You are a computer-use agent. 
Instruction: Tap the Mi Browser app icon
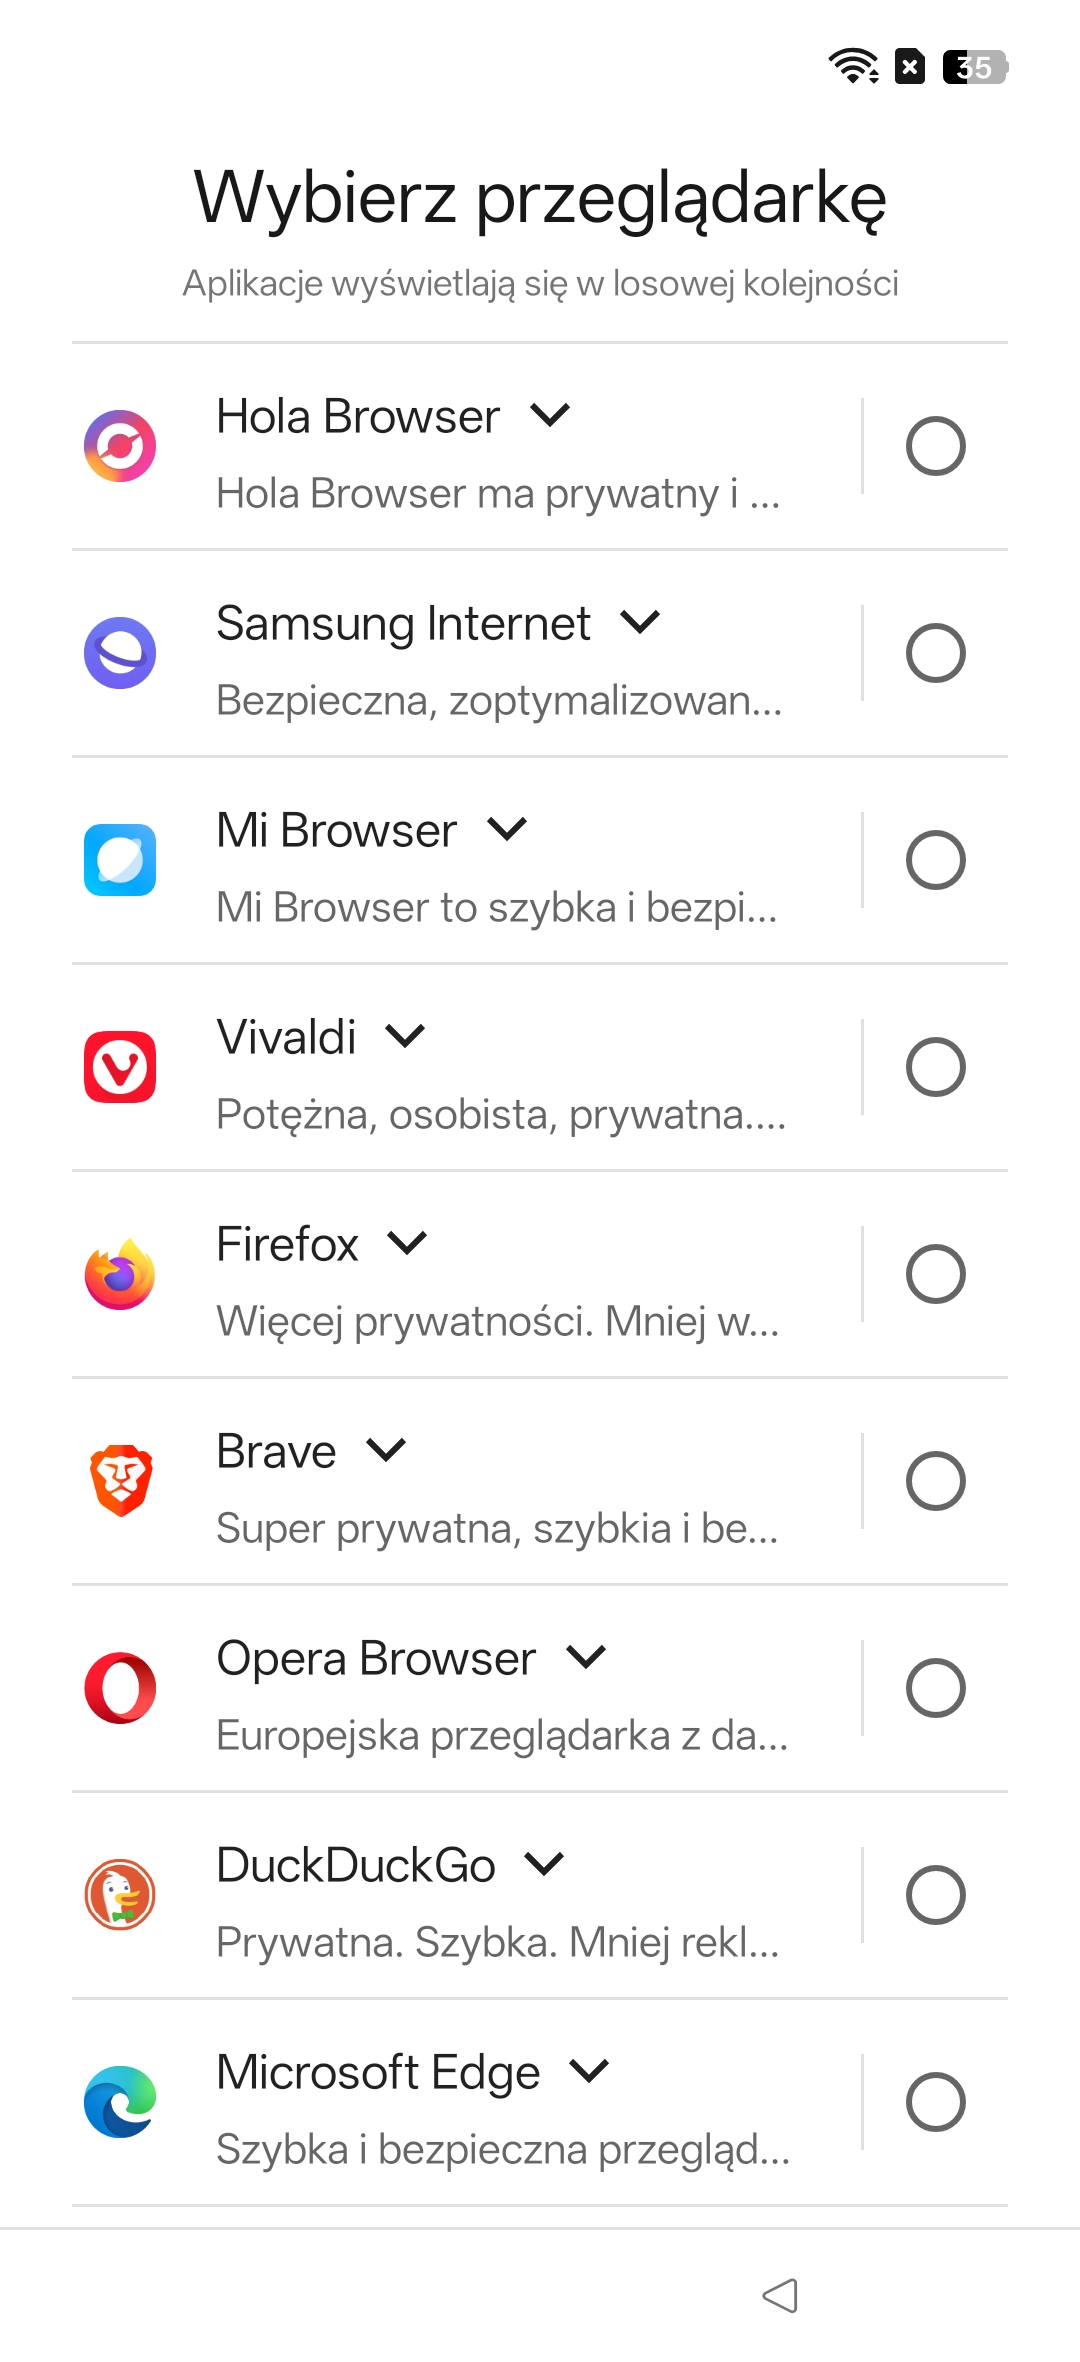click(120, 860)
